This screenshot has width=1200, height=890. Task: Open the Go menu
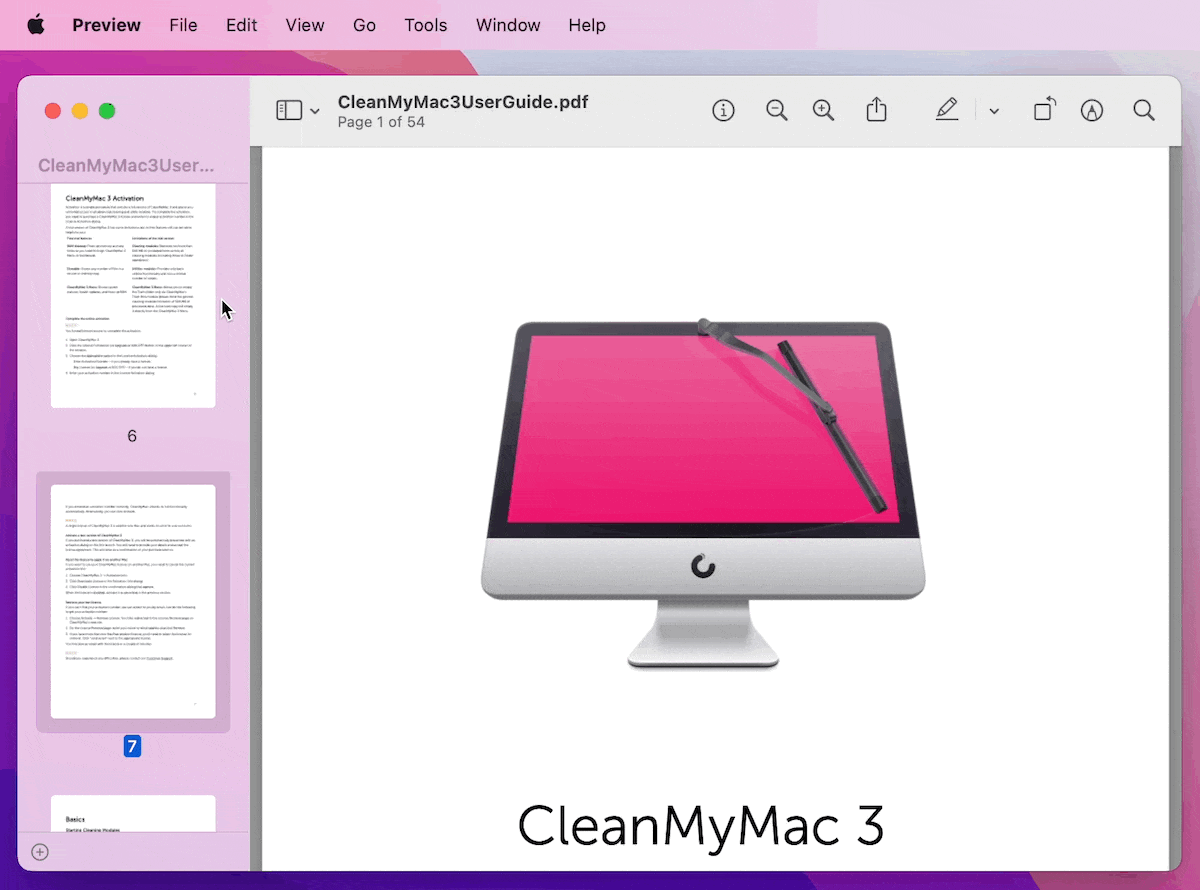pos(364,25)
